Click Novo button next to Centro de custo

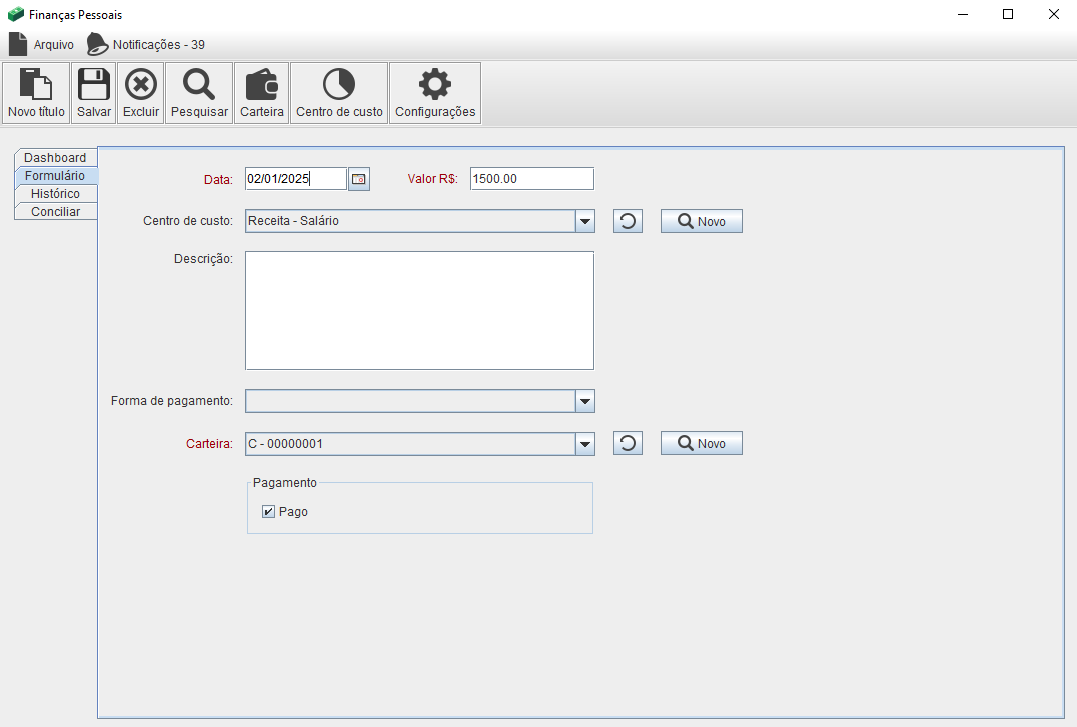pyautogui.click(x=701, y=221)
